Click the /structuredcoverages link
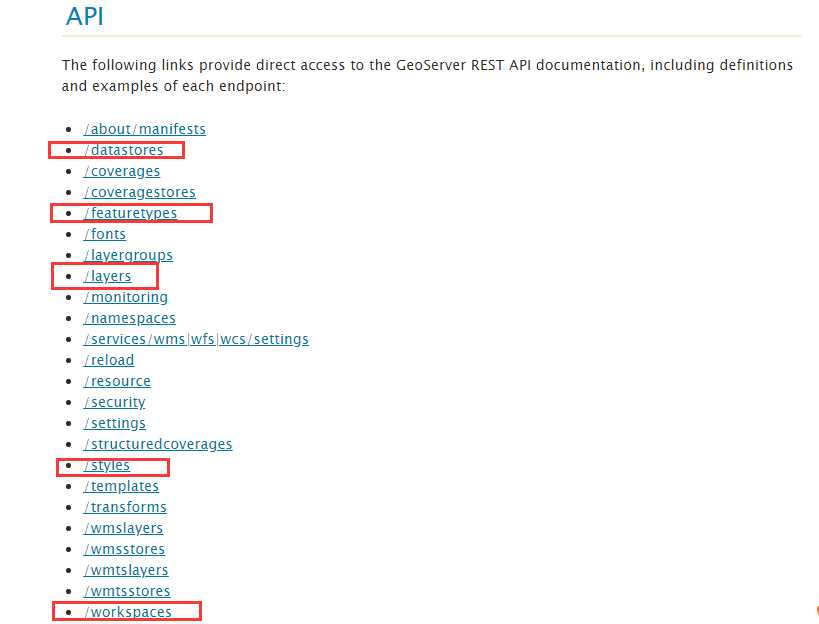The height and width of the screenshot is (624, 819). 158,444
